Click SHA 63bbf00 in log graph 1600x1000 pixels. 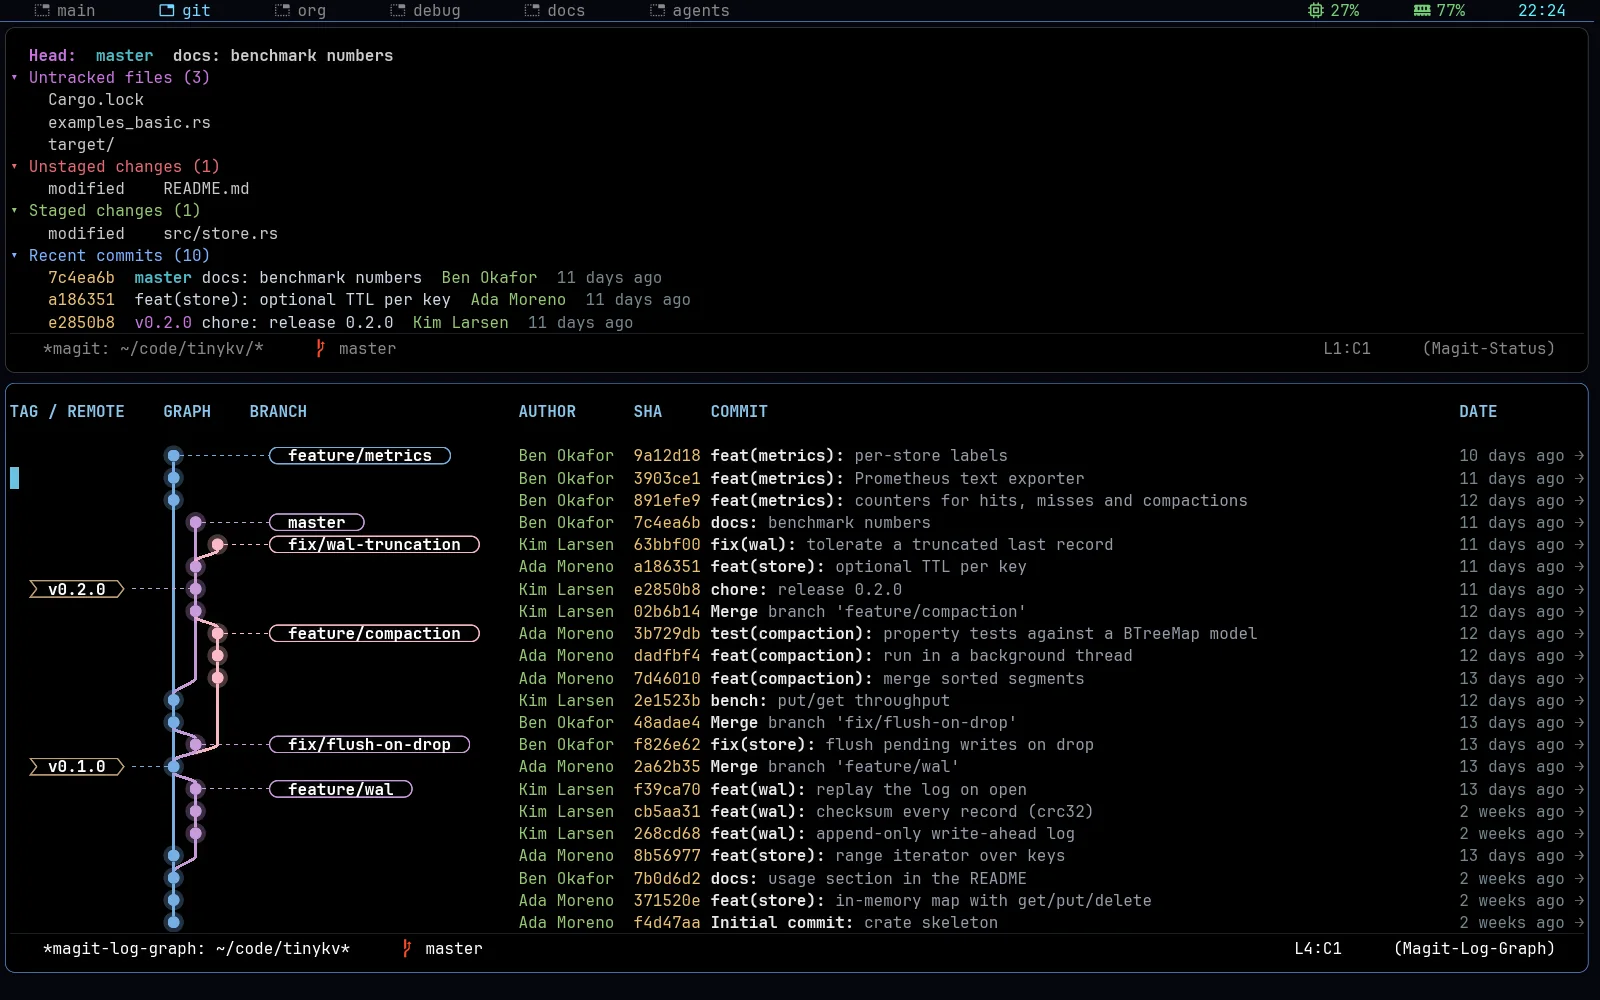point(667,544)
